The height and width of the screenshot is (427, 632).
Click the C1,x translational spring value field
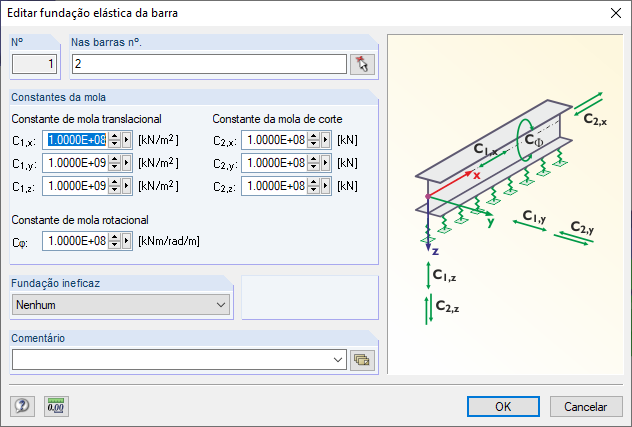[x=78, y=140]
